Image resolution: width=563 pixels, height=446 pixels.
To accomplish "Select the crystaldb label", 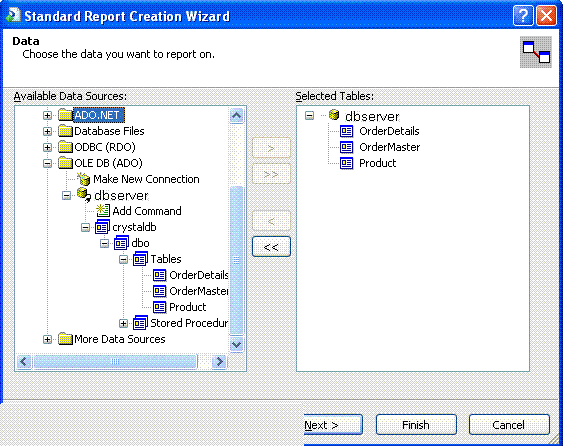I will pyautogui.click(x=134, y=227).
